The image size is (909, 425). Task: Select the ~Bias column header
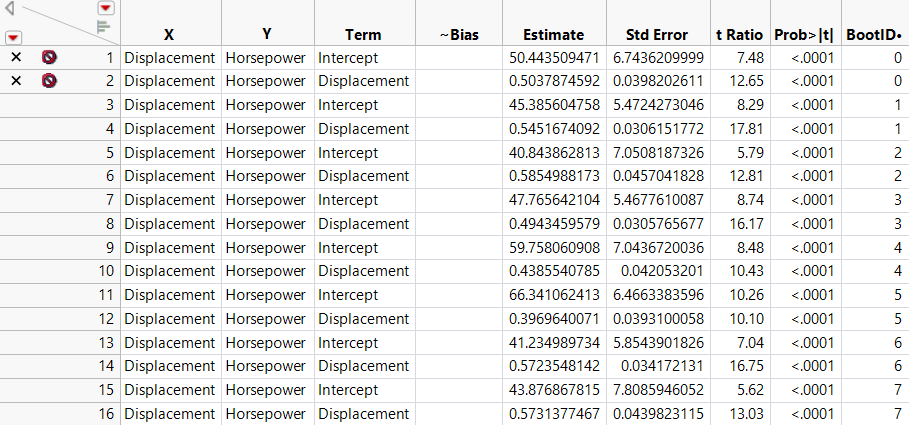pos(458,34)
